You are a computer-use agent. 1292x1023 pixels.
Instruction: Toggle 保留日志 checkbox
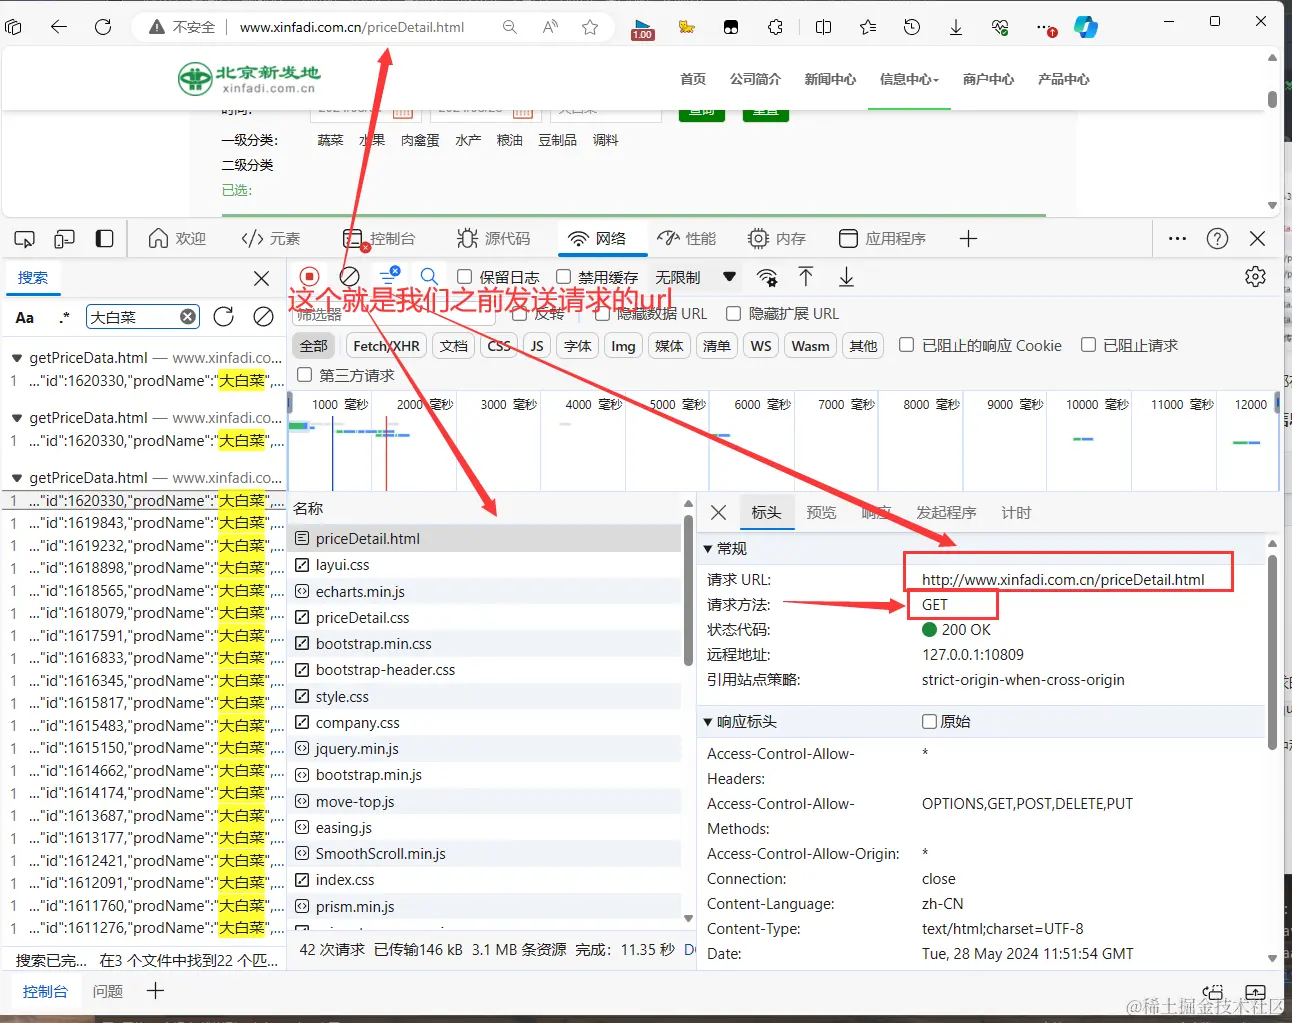coord(464,276)
